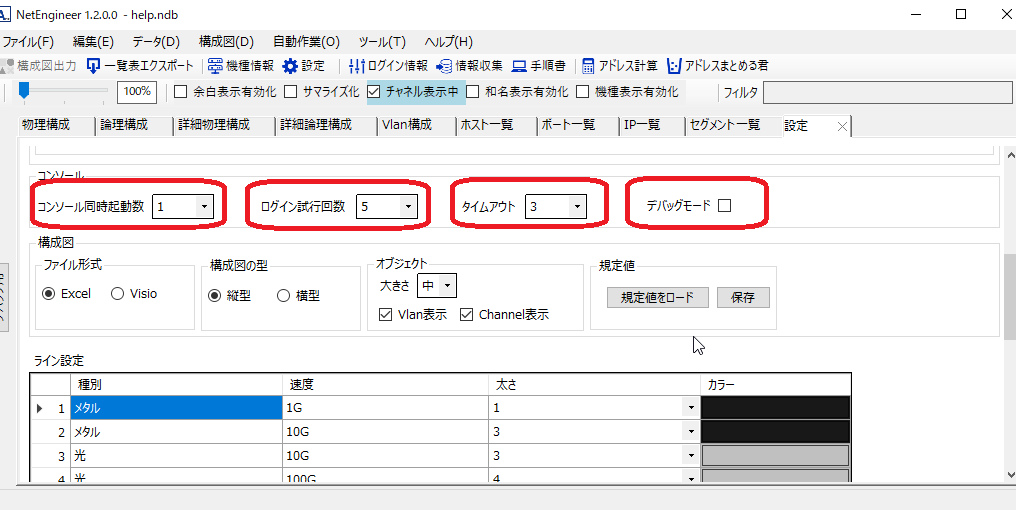Click the 規定値をロード button
The width and height of the screenshot is (1016, 510).
coord(657,297)
